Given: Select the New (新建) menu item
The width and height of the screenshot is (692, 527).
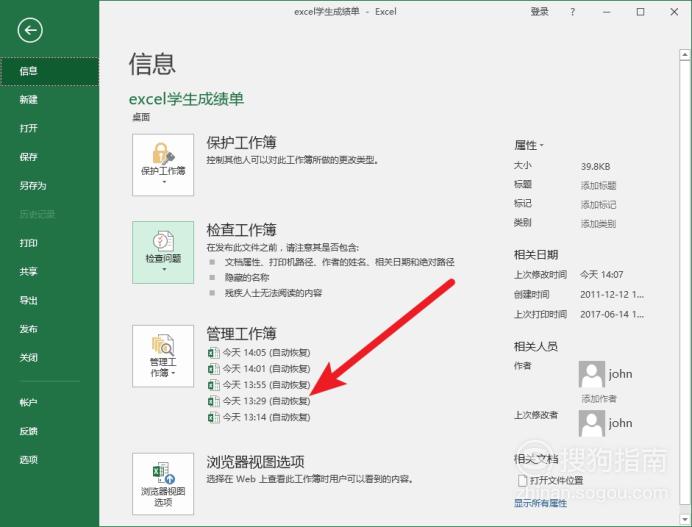Looking at the screenshot, I should point(49,100).
